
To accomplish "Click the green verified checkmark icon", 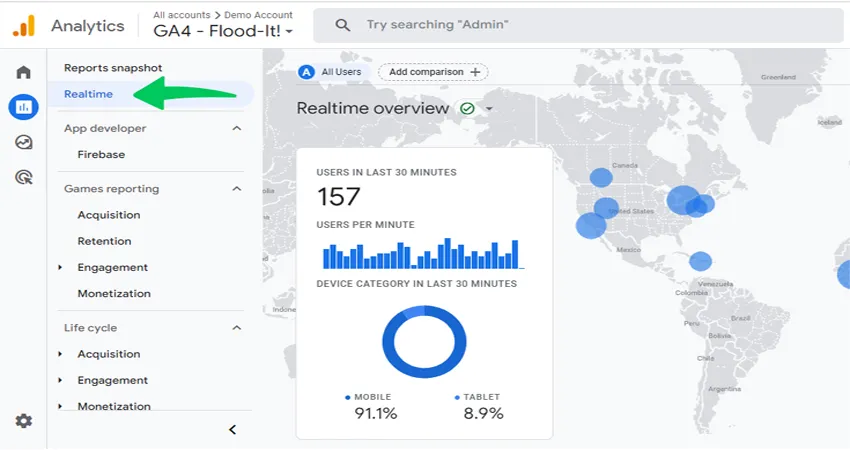I will pyautogui.click(x=467, y=108).
